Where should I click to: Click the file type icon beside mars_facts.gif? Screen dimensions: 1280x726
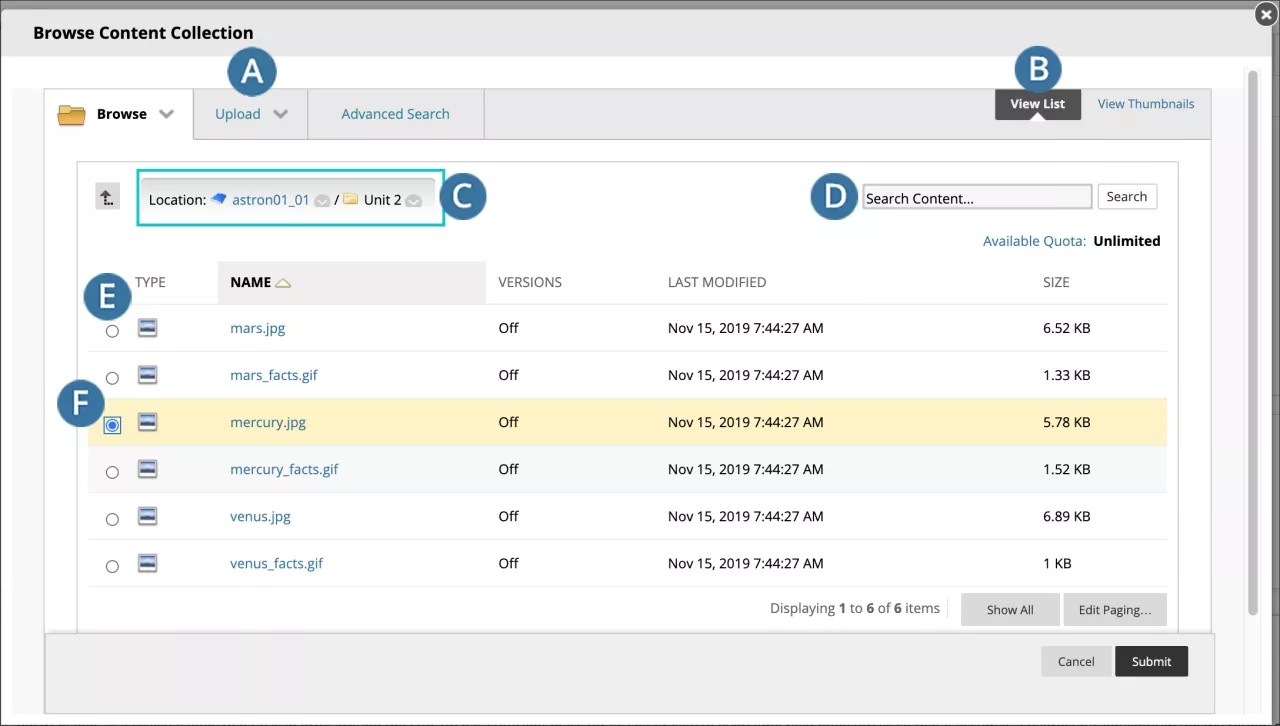pos(147,374)
